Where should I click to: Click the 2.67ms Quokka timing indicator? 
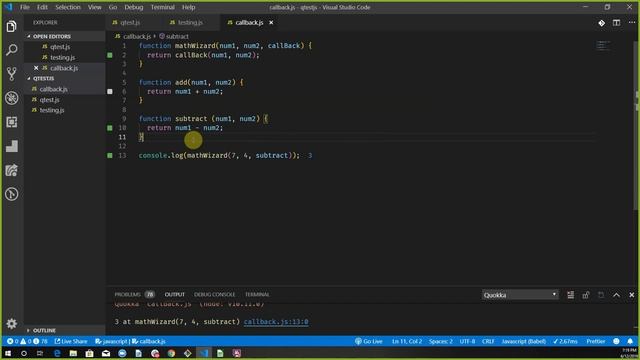pyautogui.click(x=565, y=341)
